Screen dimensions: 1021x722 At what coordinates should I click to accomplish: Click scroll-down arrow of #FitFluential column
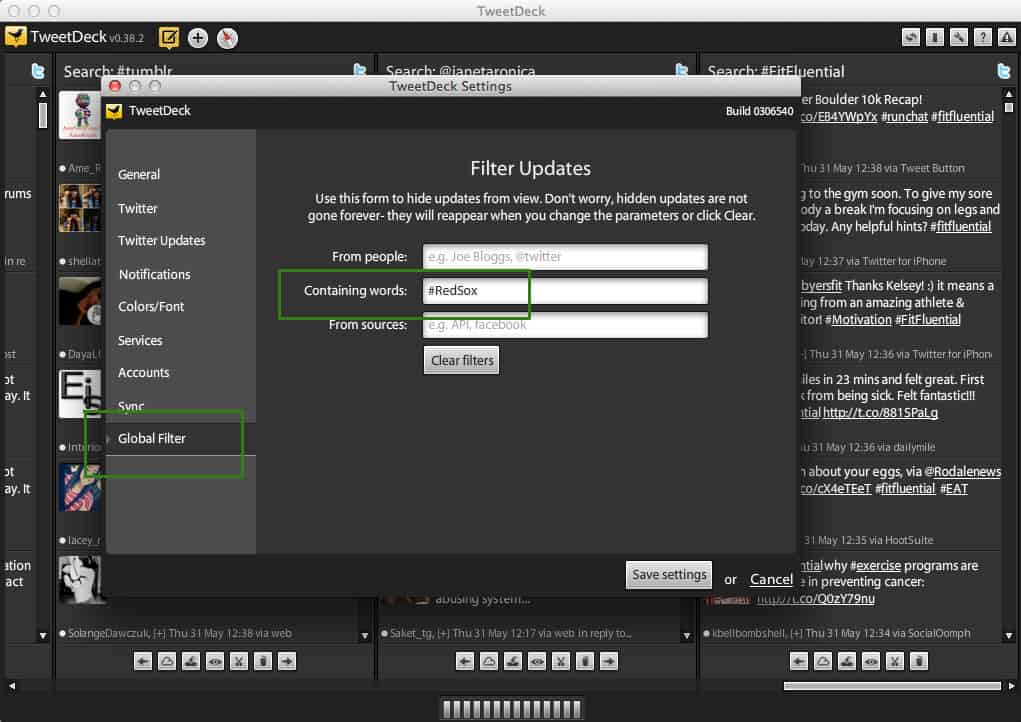[1009, 635]
